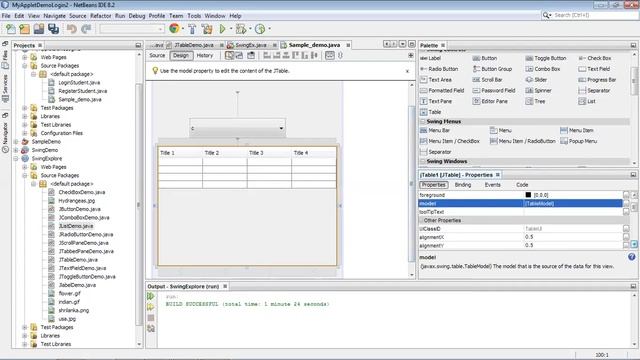
Task: Switch to Source view button
Action: pyautogui.click(x=157, y=55)
